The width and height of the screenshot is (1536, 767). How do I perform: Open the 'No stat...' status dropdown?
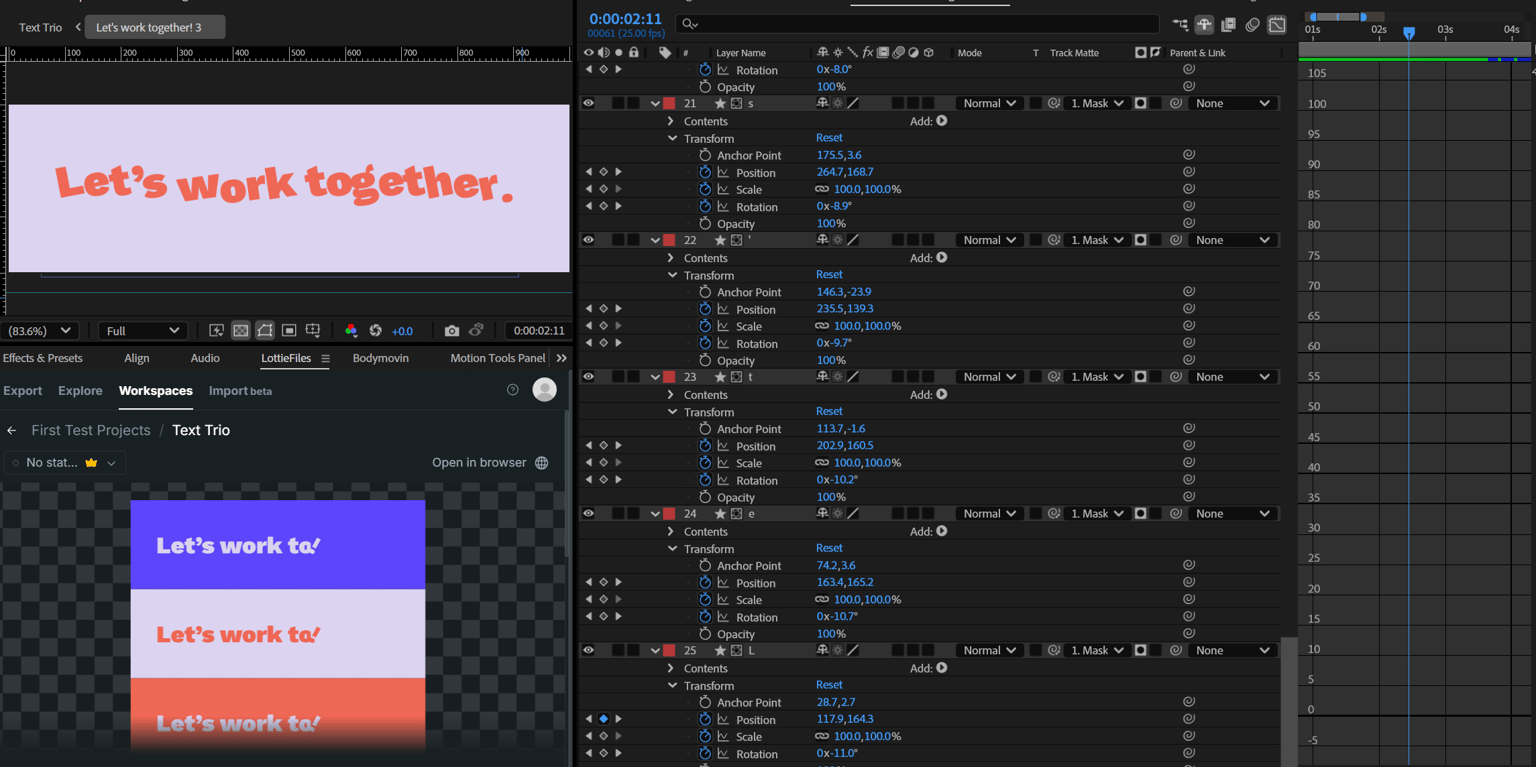click(65, 463)
